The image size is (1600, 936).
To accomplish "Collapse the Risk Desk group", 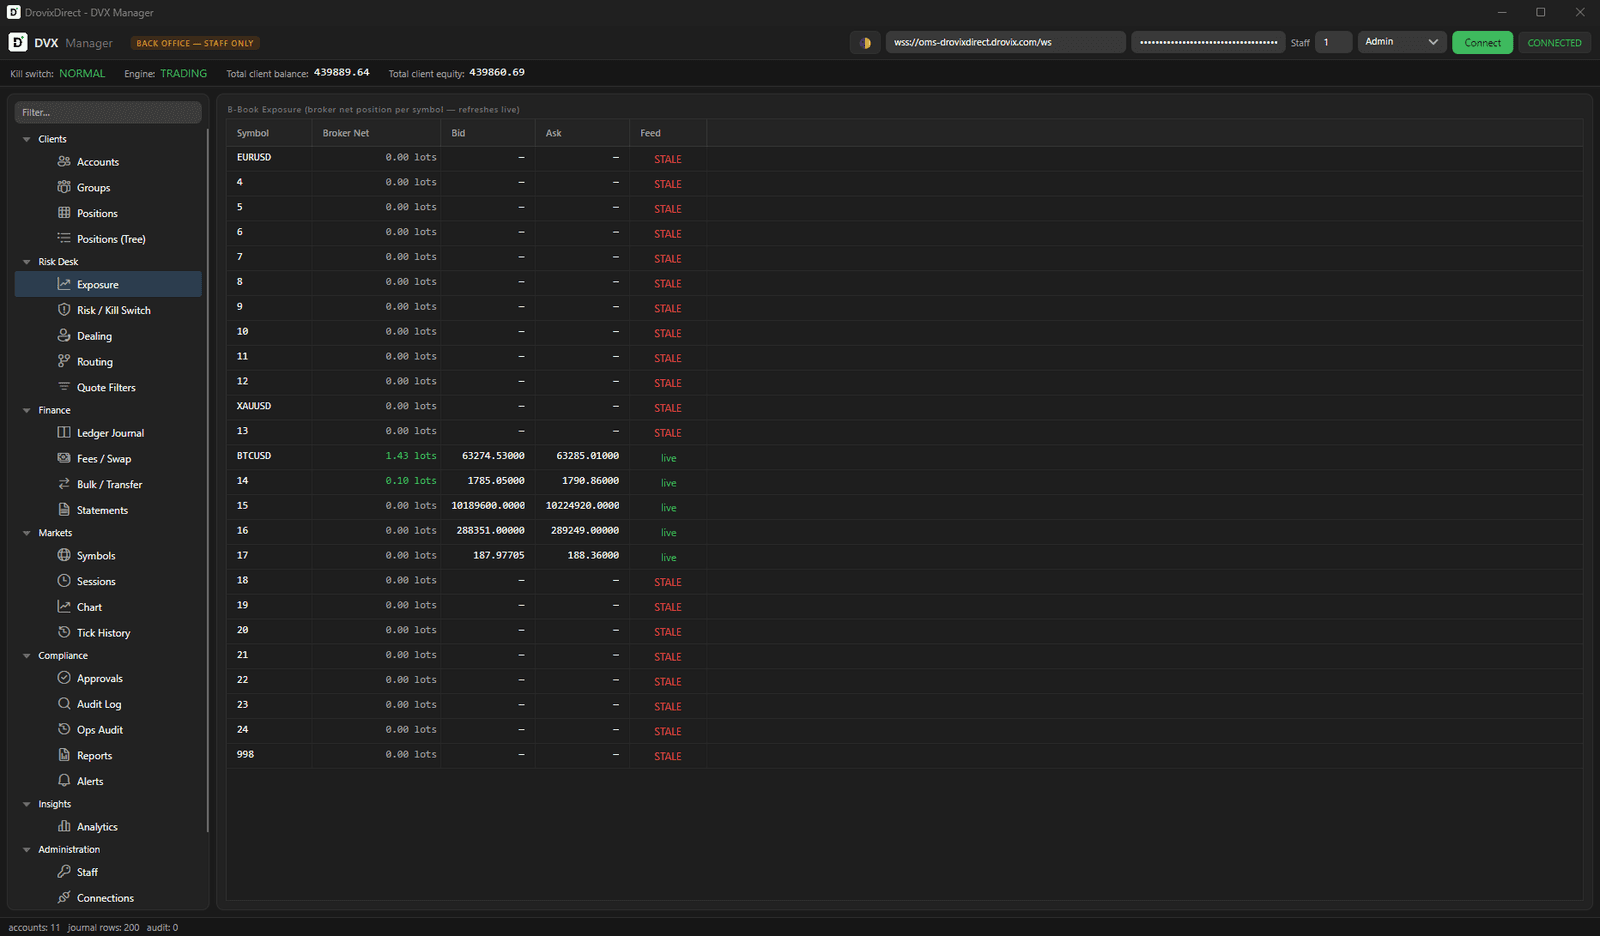I will [27, 262].
